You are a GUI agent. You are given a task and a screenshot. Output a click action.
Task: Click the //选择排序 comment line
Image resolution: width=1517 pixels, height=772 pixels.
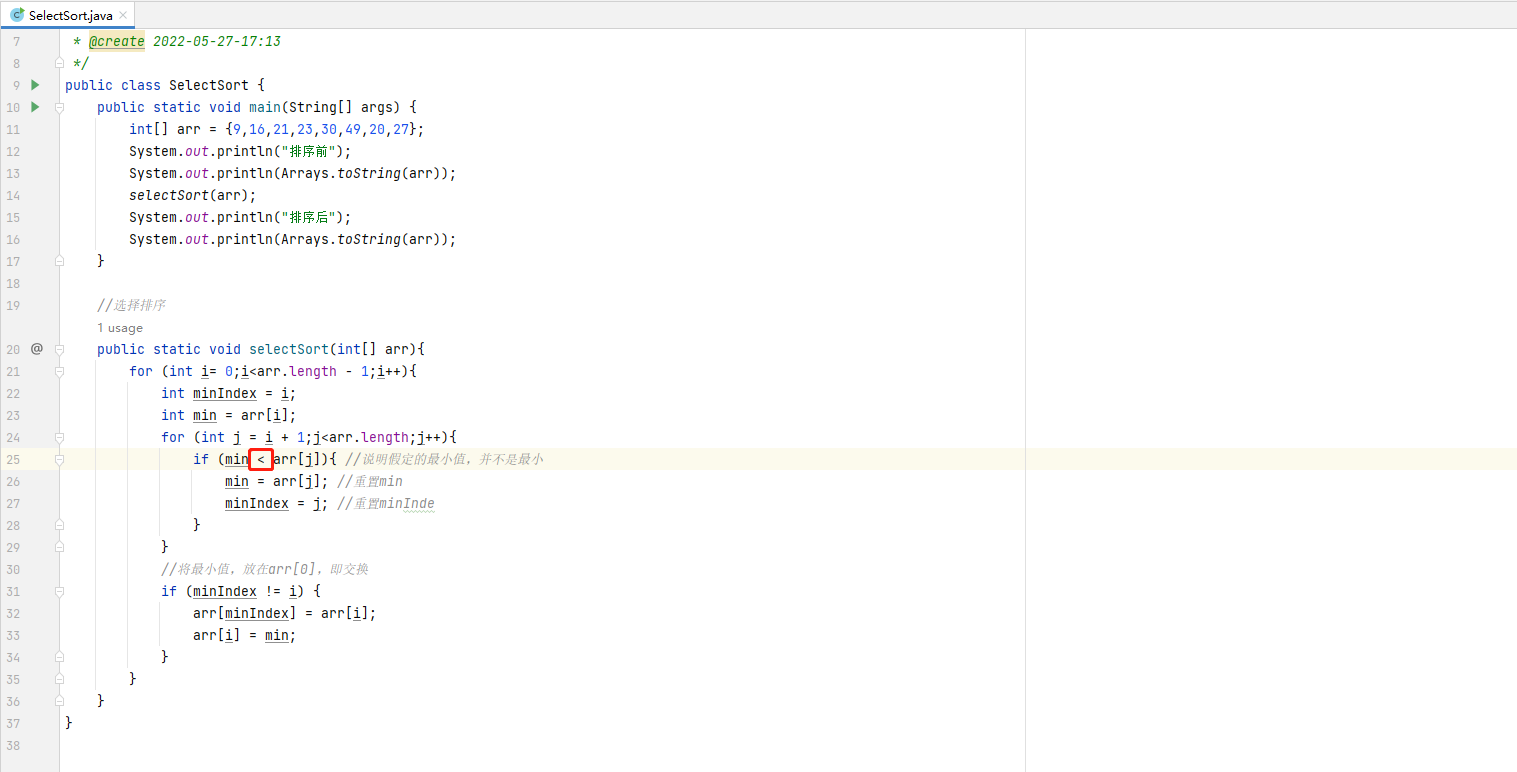pos(131,305)
